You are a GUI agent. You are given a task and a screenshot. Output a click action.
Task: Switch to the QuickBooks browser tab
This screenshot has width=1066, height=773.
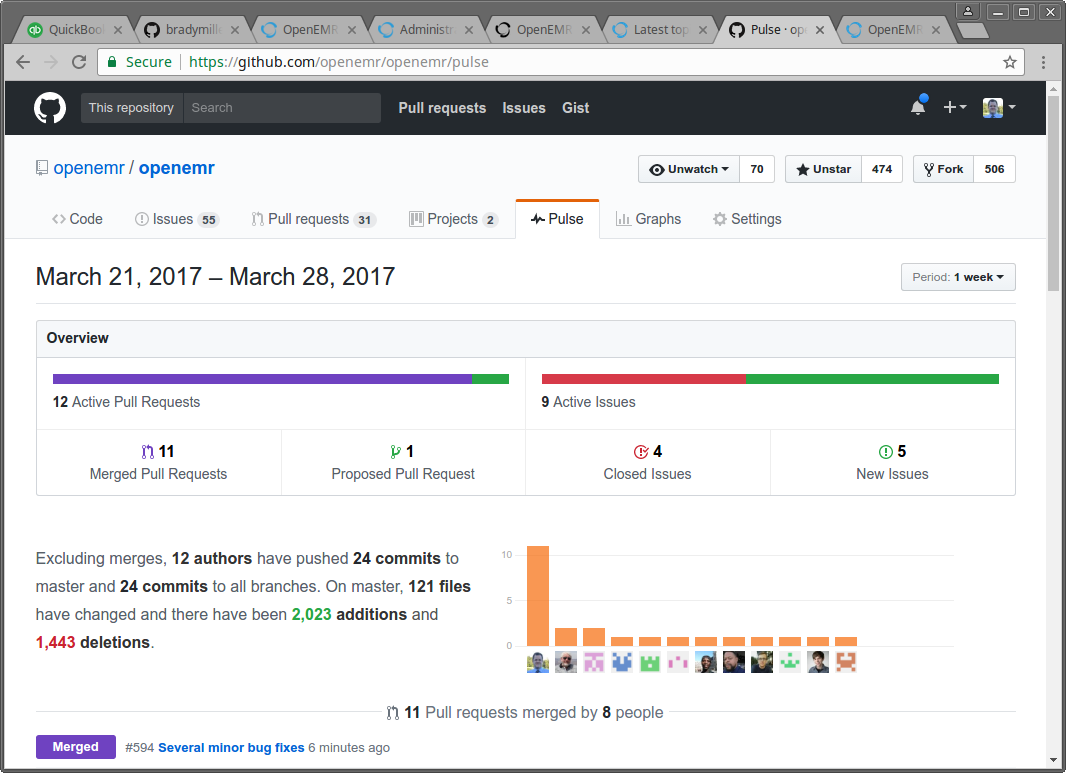(x=75, y=30)
